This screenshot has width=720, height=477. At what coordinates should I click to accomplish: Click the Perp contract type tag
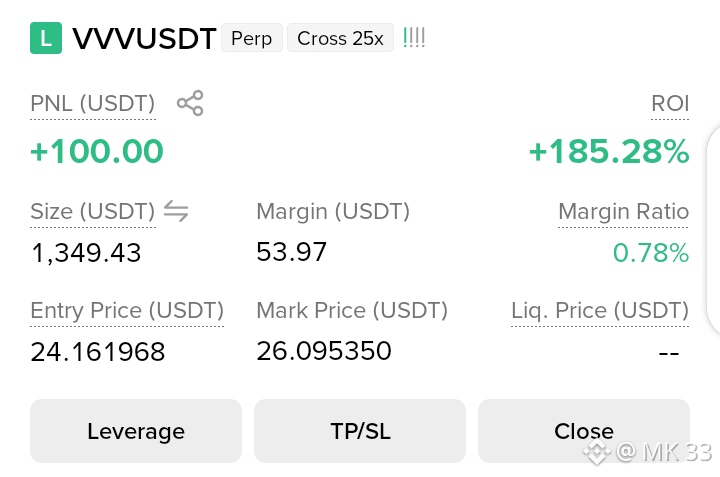click(x=252, y=38)
